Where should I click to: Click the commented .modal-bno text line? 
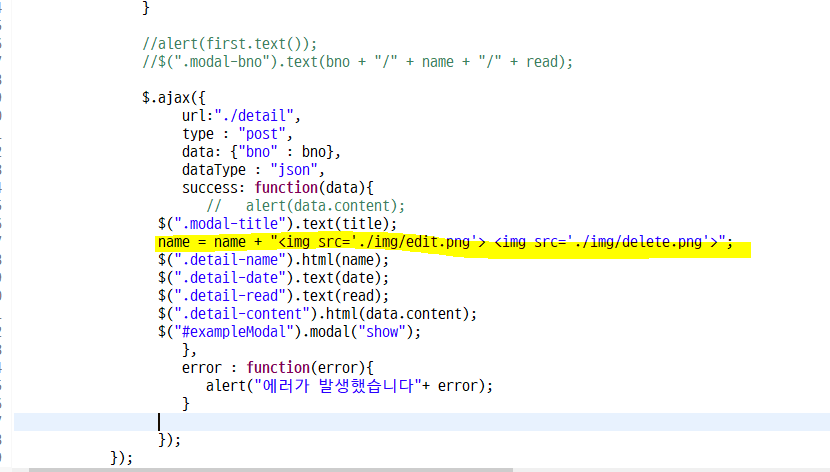[x=357, y=62]
